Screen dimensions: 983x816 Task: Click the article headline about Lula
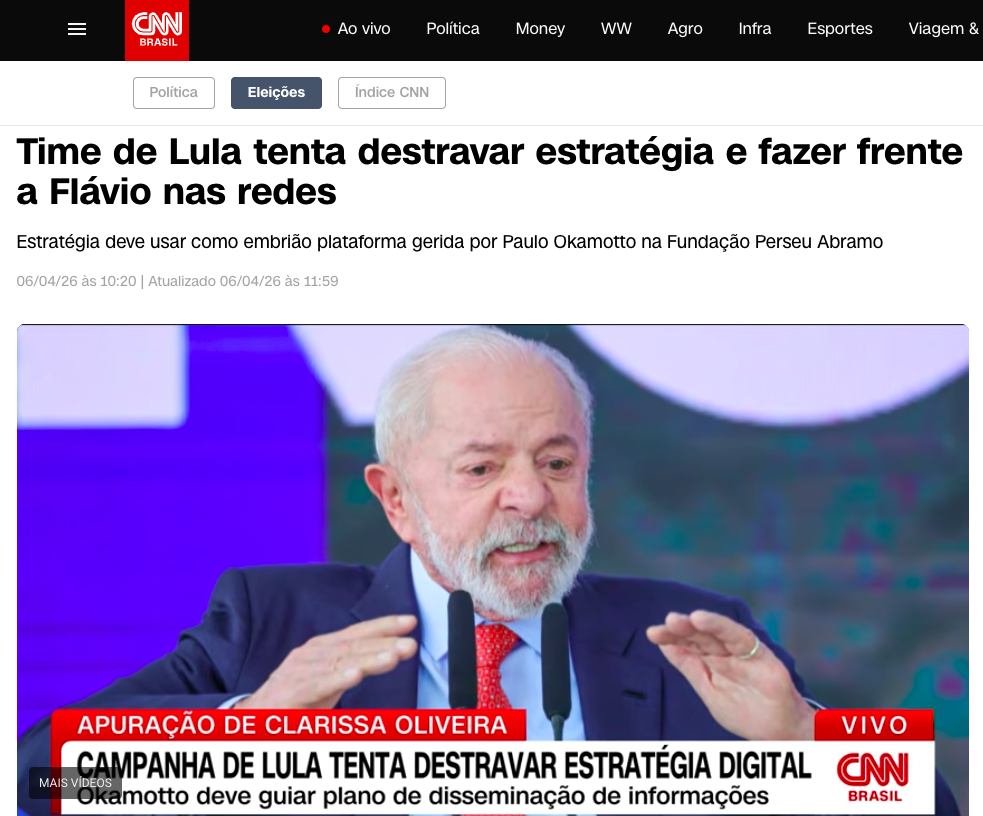(x=489, y=172)
